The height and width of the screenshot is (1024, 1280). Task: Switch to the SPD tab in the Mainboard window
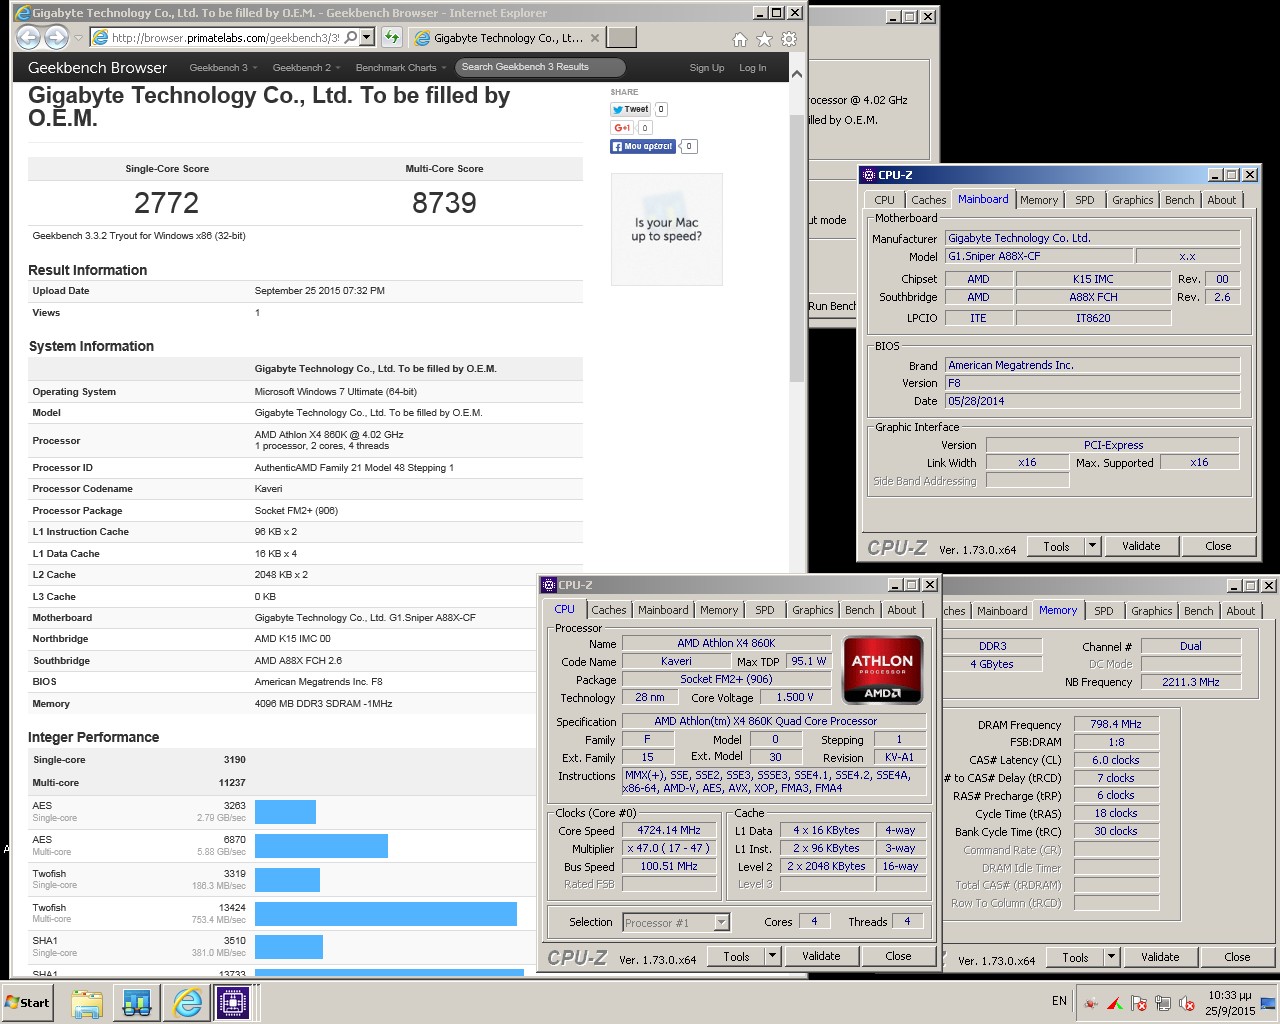tap(1085, 200)
